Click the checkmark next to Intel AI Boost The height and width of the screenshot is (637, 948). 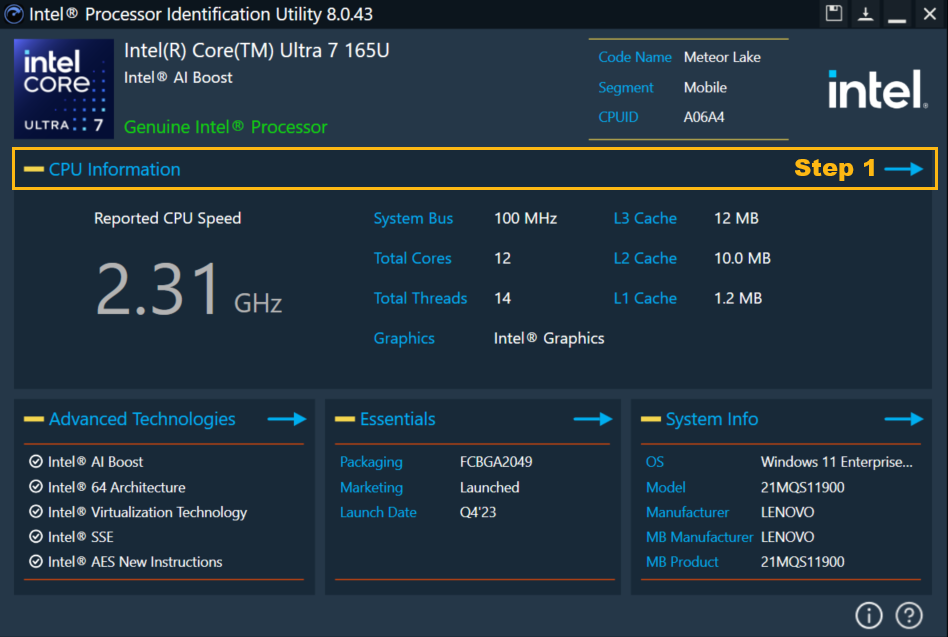pyautogui.click(x=36, y=462)
